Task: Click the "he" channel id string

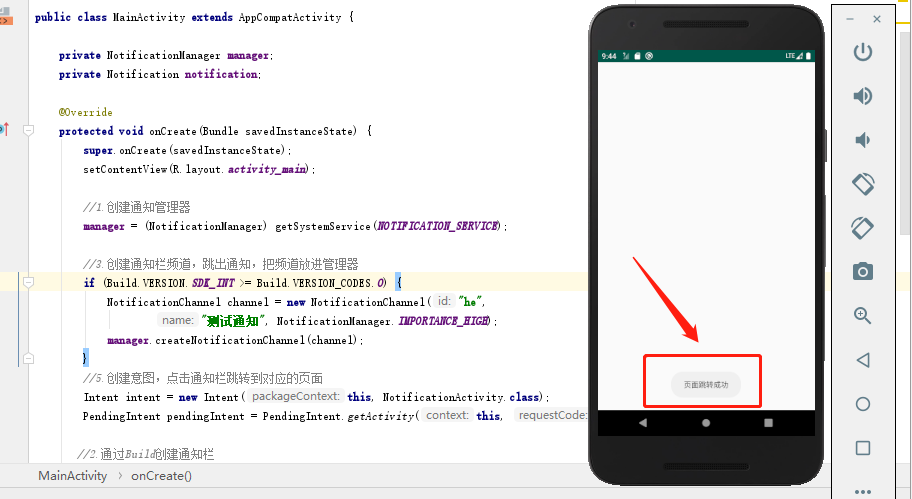Action: 468,302
